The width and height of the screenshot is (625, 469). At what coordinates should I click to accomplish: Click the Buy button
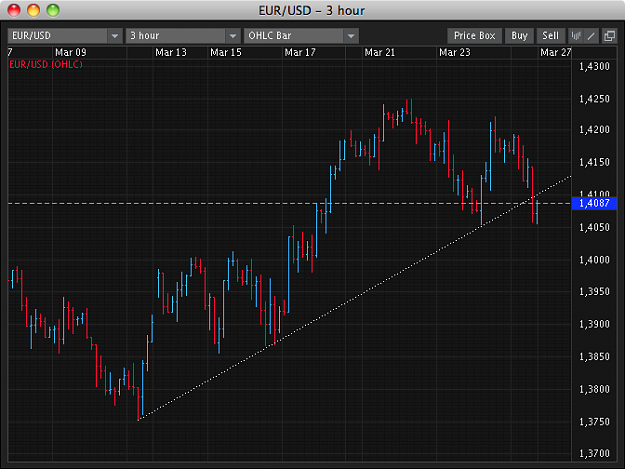point(519,36)
